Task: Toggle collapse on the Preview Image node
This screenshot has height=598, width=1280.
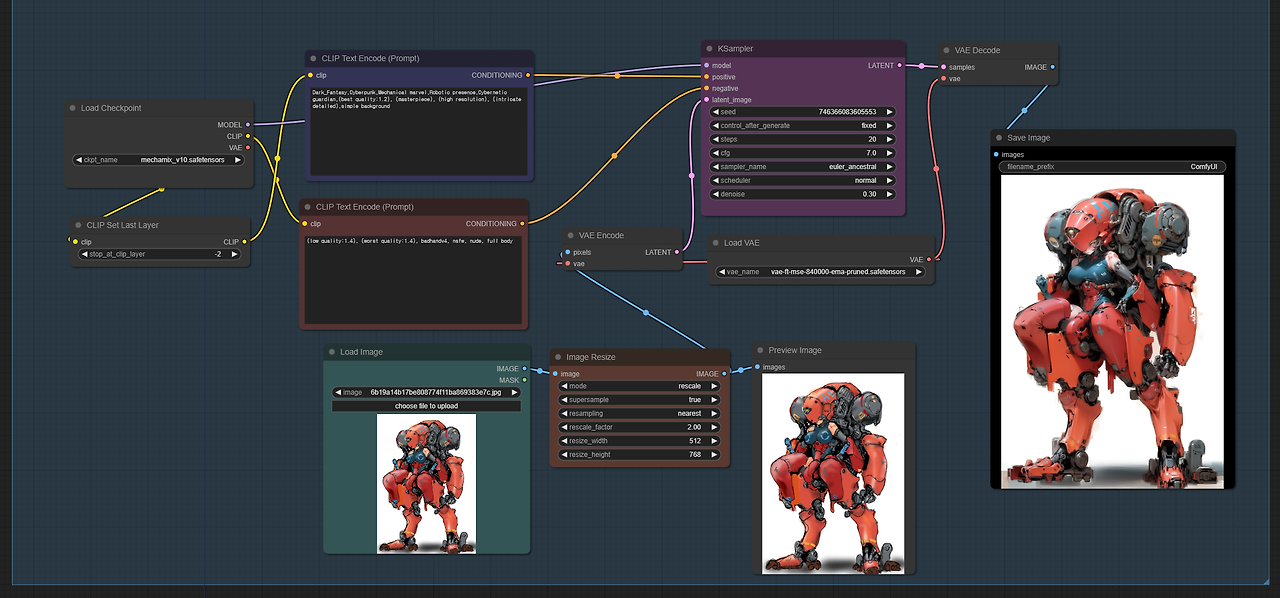Action: point(760,351)
